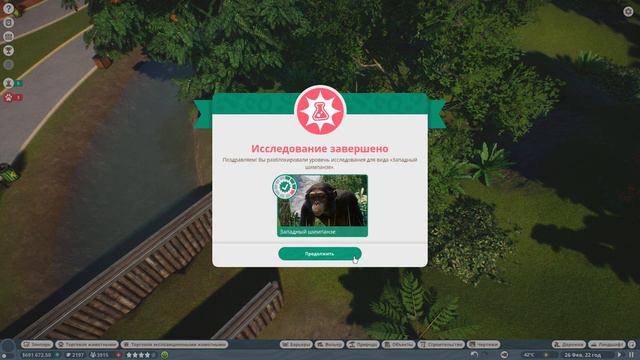640x360 pixels.
Task: Open the grid overview icon in sidebar
Action: [8, 36]
